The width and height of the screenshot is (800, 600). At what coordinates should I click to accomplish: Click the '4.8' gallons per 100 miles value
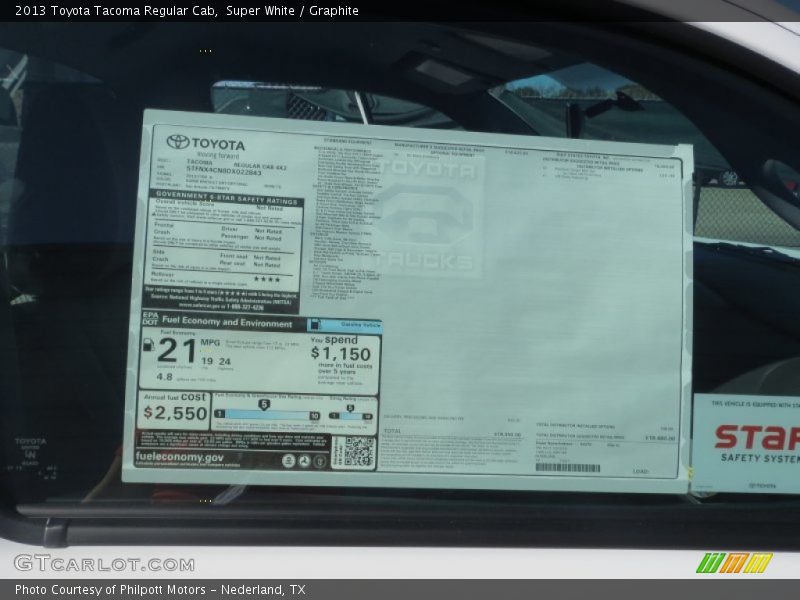pyautogui.click(x=164, y=377)
